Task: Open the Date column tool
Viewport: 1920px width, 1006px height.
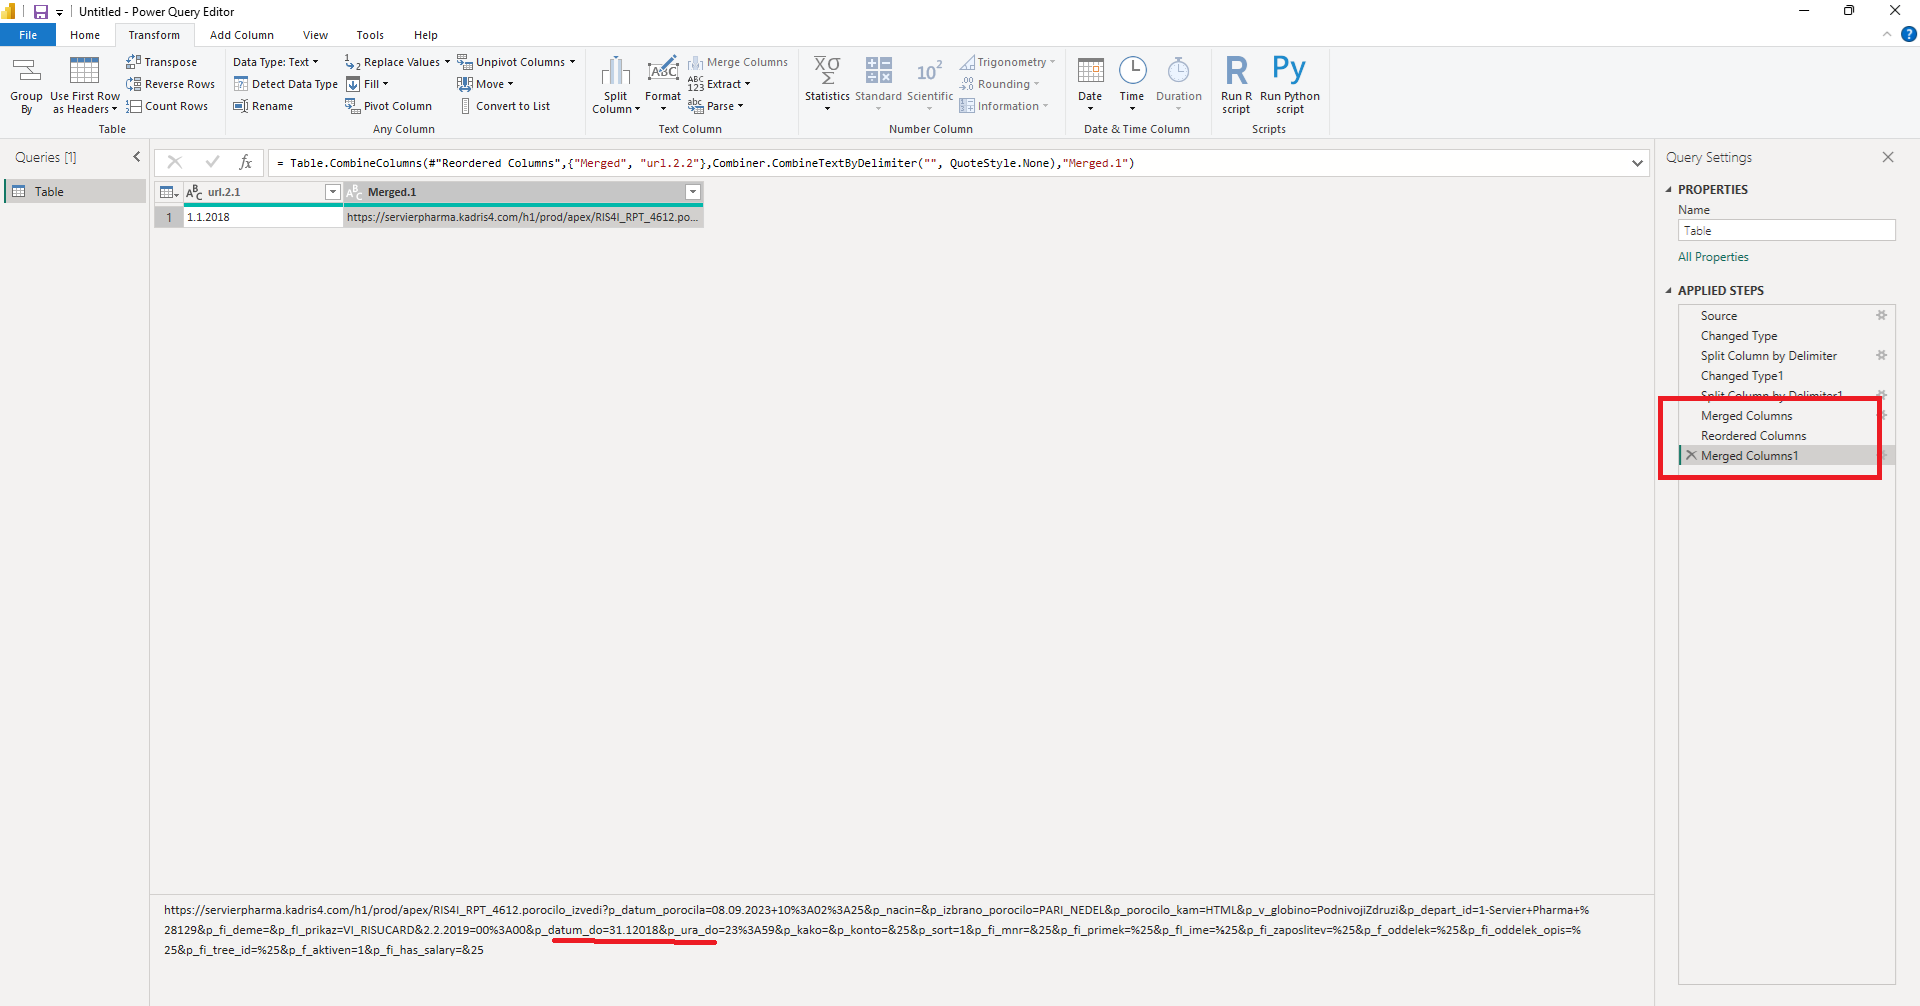Action: (1090, 85)
